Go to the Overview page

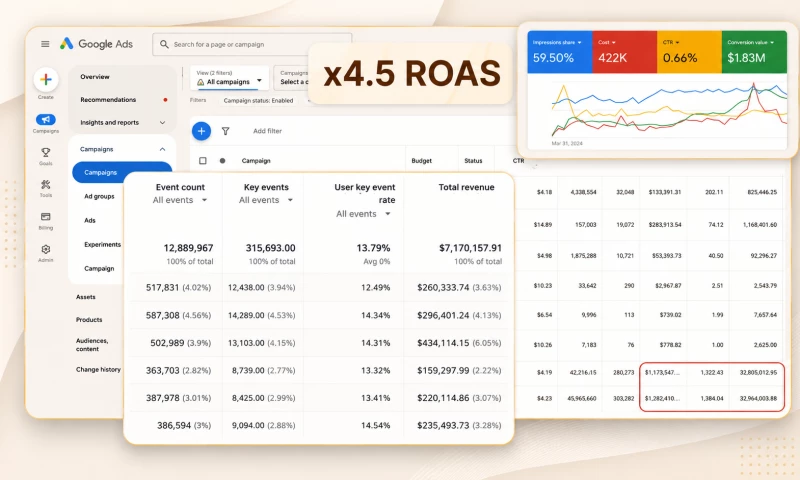95,77
